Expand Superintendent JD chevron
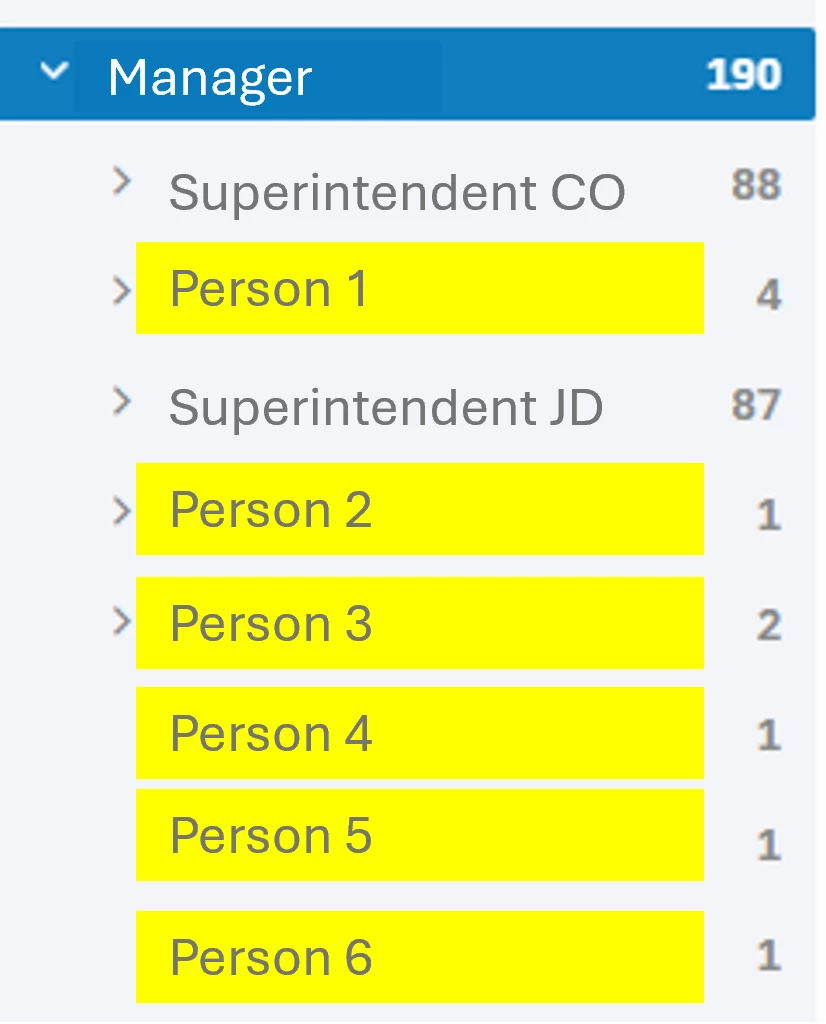 click(121, 401)
